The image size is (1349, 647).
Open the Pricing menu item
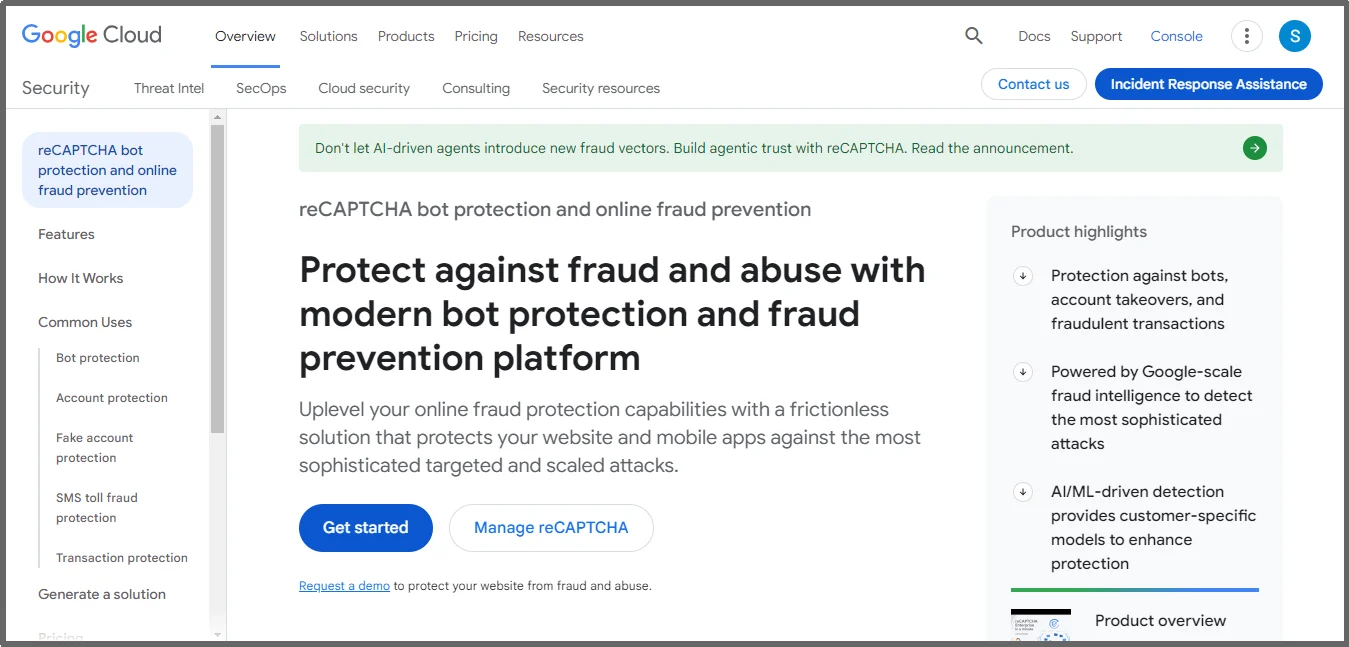pos(475,36)
